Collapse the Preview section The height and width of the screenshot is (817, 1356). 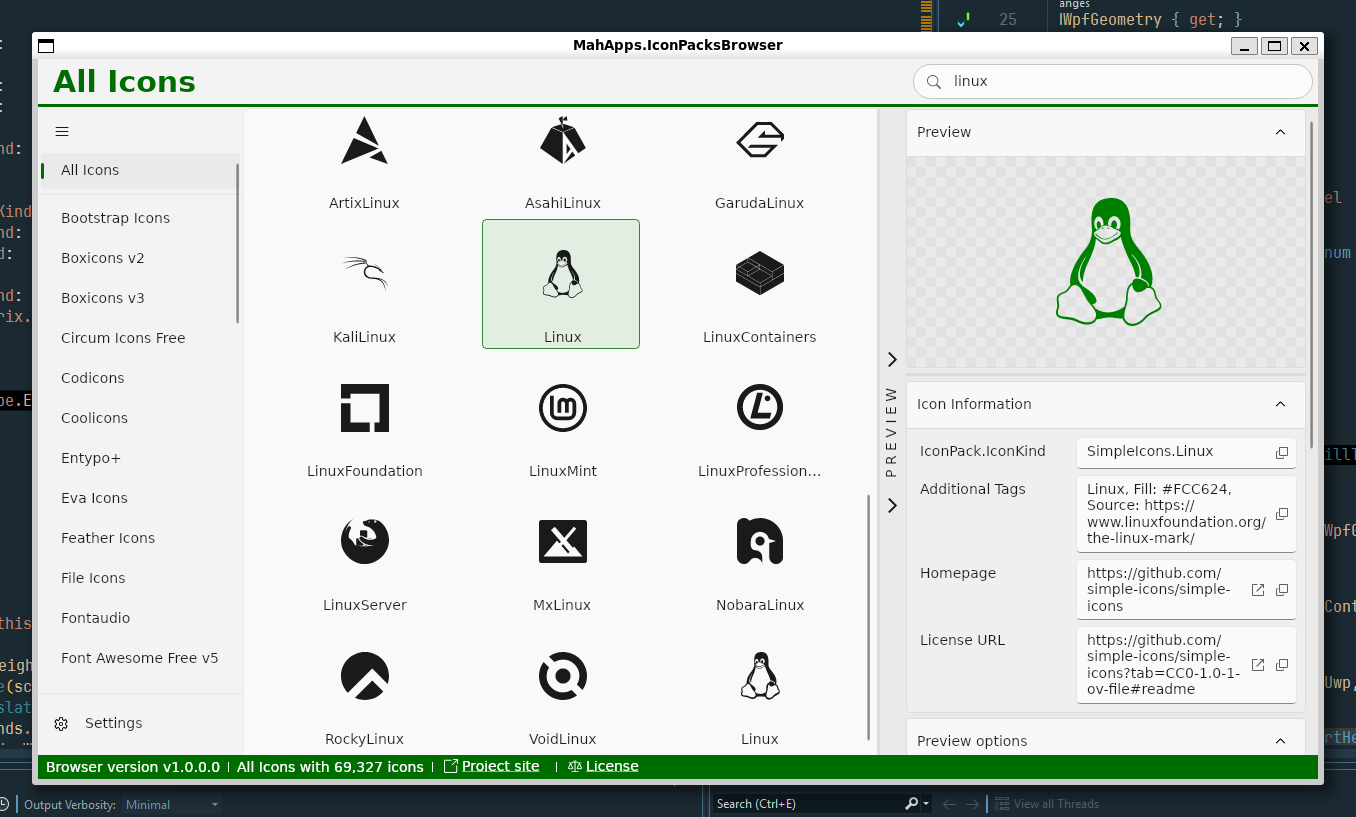(1280, 132)
